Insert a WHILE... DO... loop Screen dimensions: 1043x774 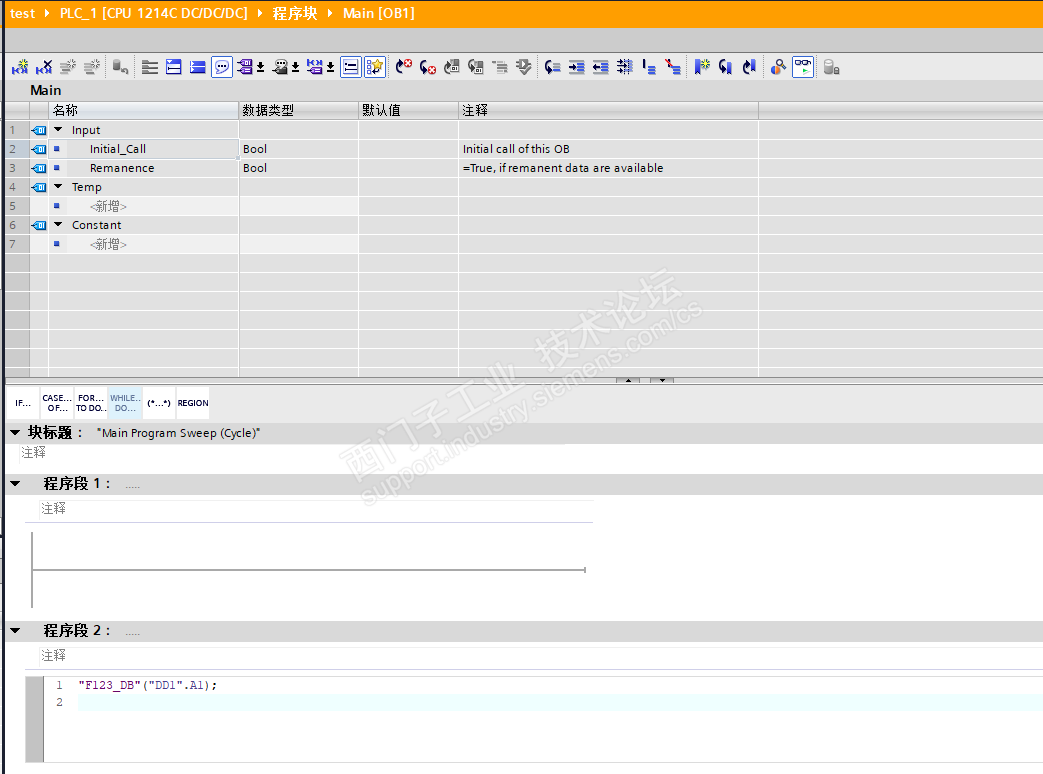(x=125, y=403)
